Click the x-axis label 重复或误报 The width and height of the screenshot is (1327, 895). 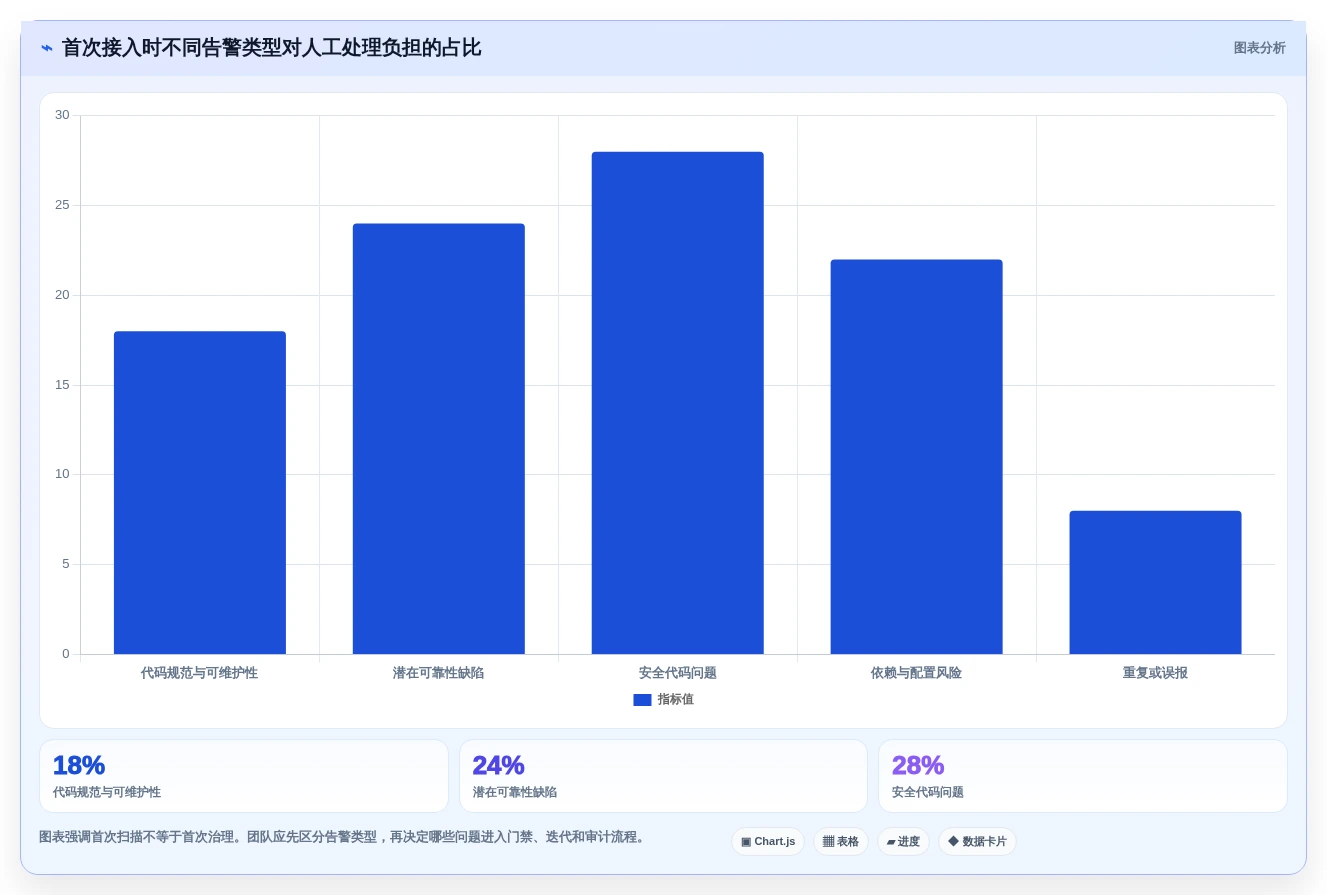click(1155, 673)
